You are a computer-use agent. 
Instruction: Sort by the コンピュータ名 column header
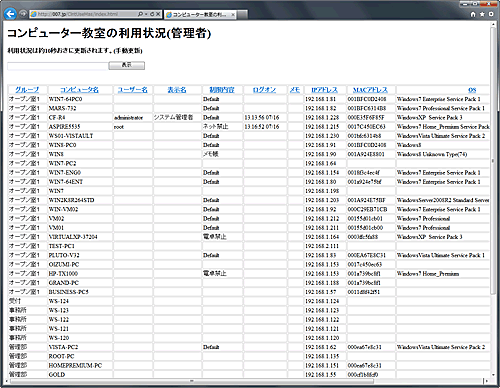coord(79,90)
